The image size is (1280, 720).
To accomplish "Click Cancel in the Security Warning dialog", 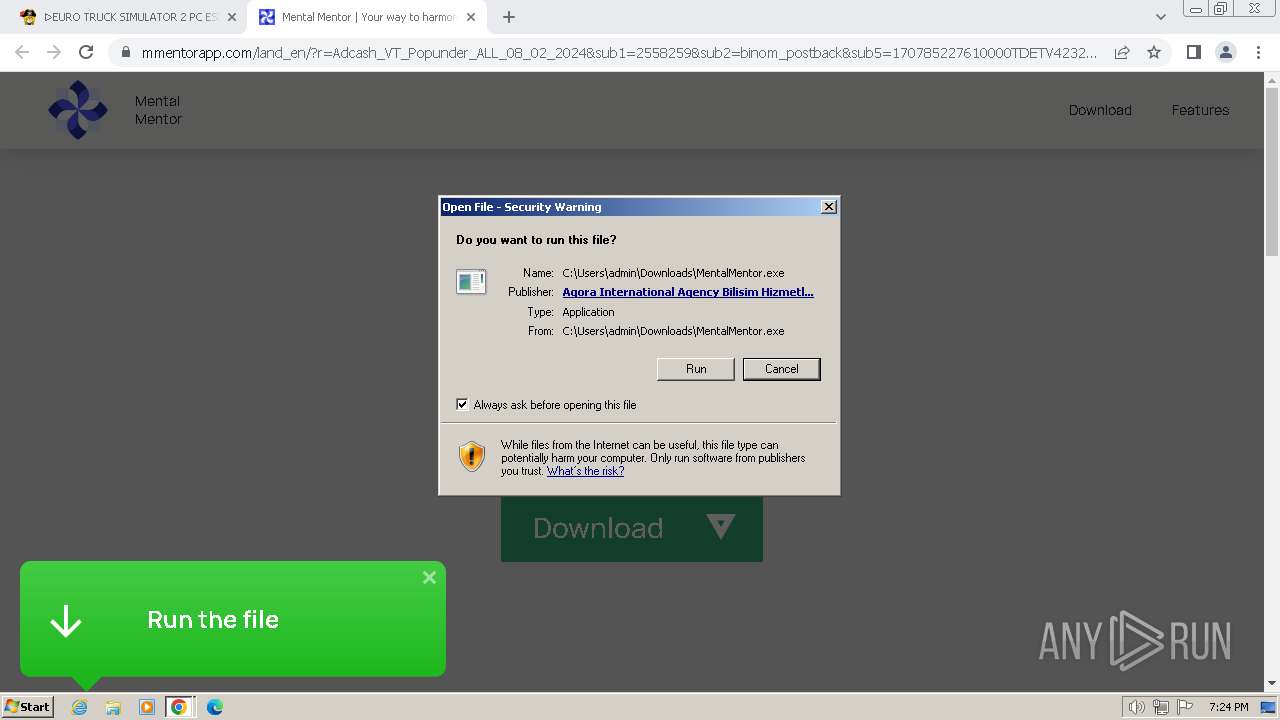I will [x=781, y=369].
